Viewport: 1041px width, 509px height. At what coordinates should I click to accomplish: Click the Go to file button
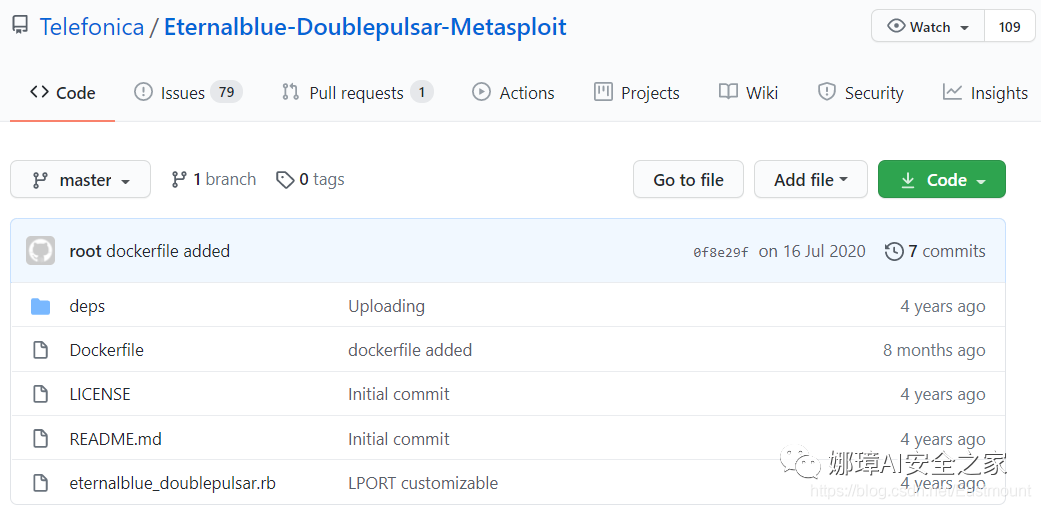pos(688,179)
